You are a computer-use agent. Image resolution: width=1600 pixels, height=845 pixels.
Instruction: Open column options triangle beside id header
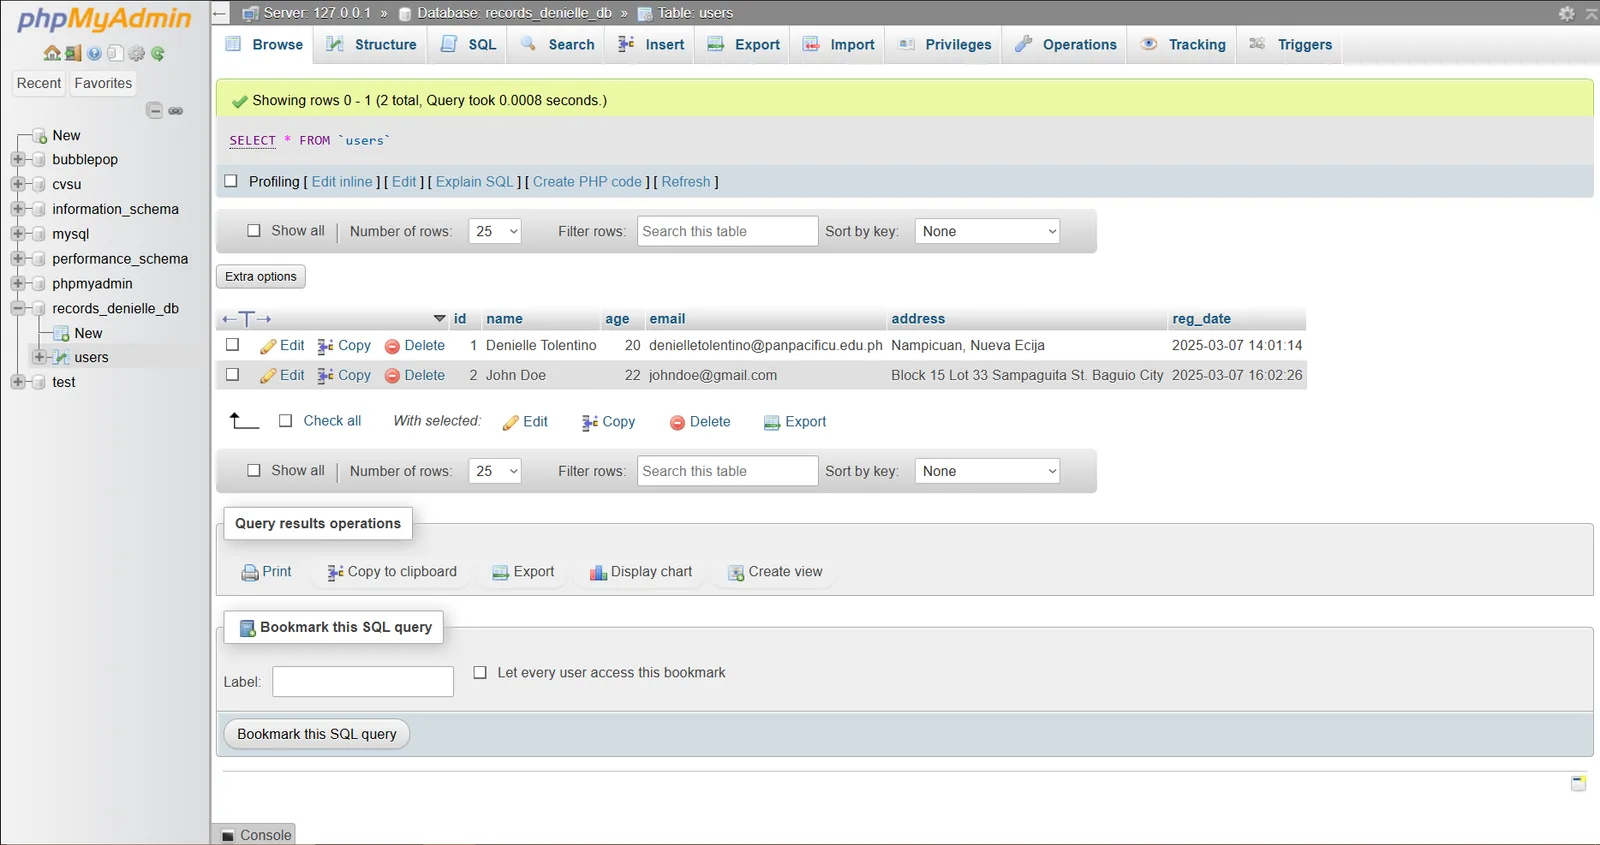[x=439, y=318]
